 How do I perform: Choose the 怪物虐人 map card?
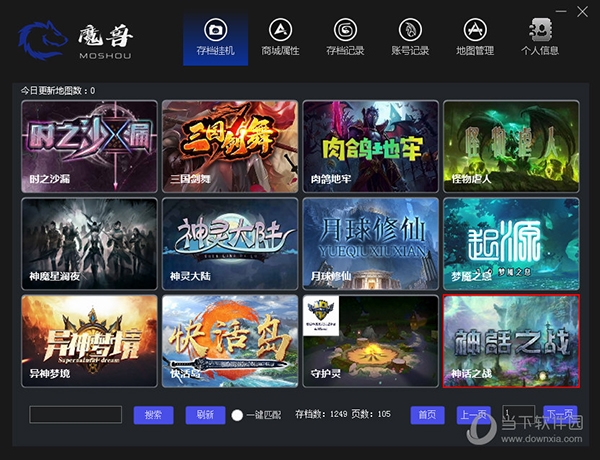point(511,147)
